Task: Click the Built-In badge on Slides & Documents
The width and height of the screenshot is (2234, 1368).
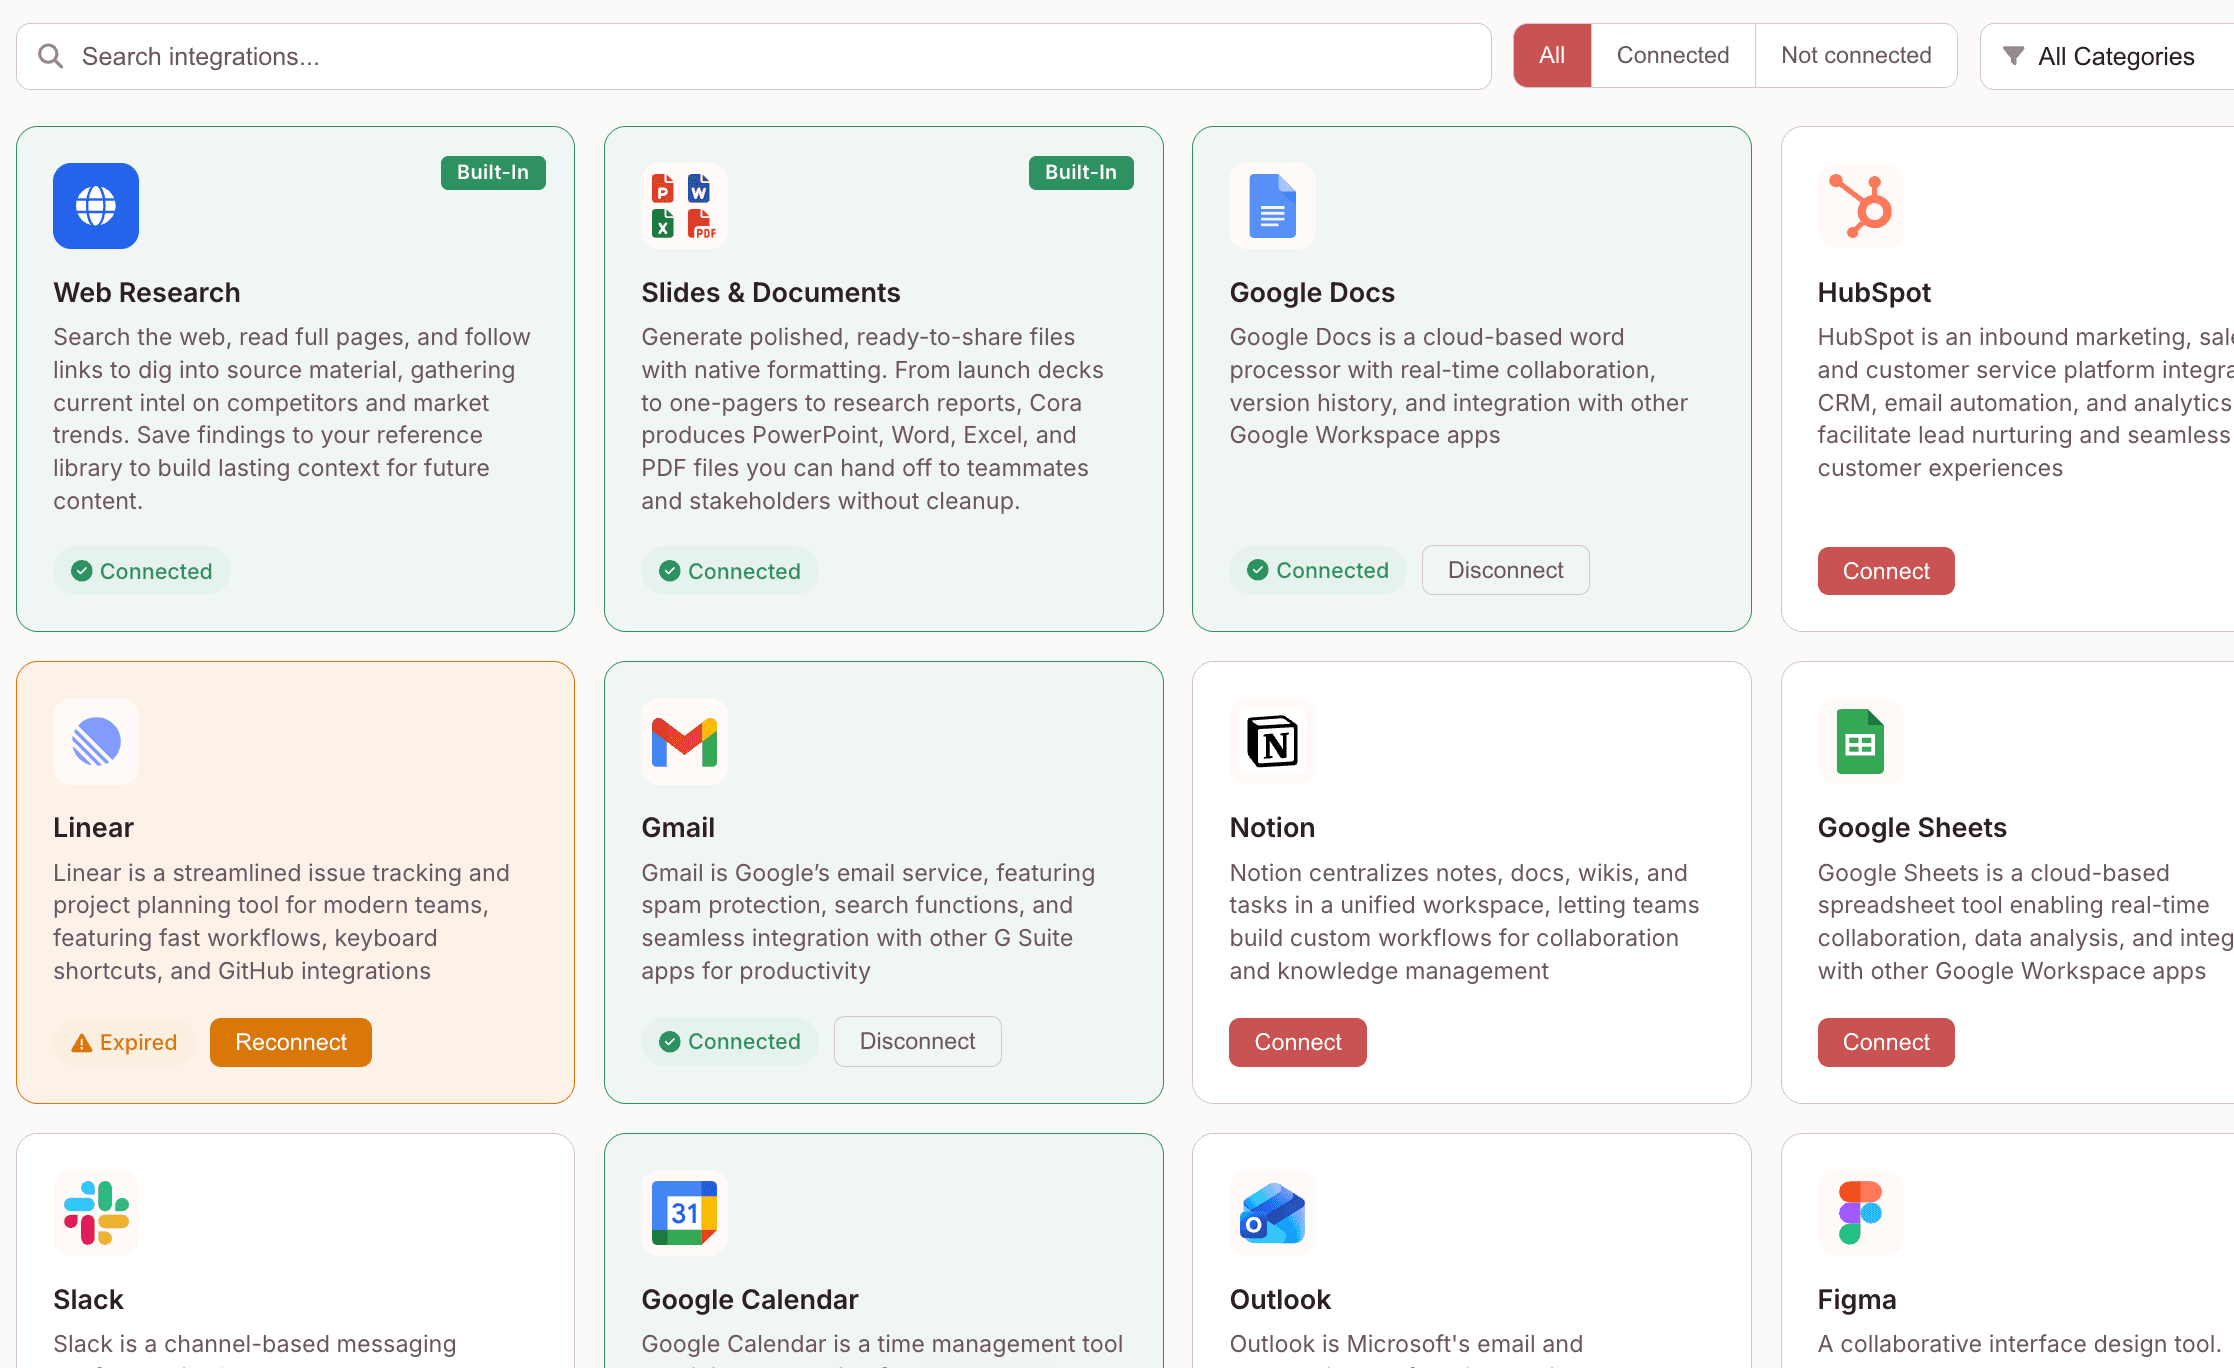Action: pos(1081,172)
